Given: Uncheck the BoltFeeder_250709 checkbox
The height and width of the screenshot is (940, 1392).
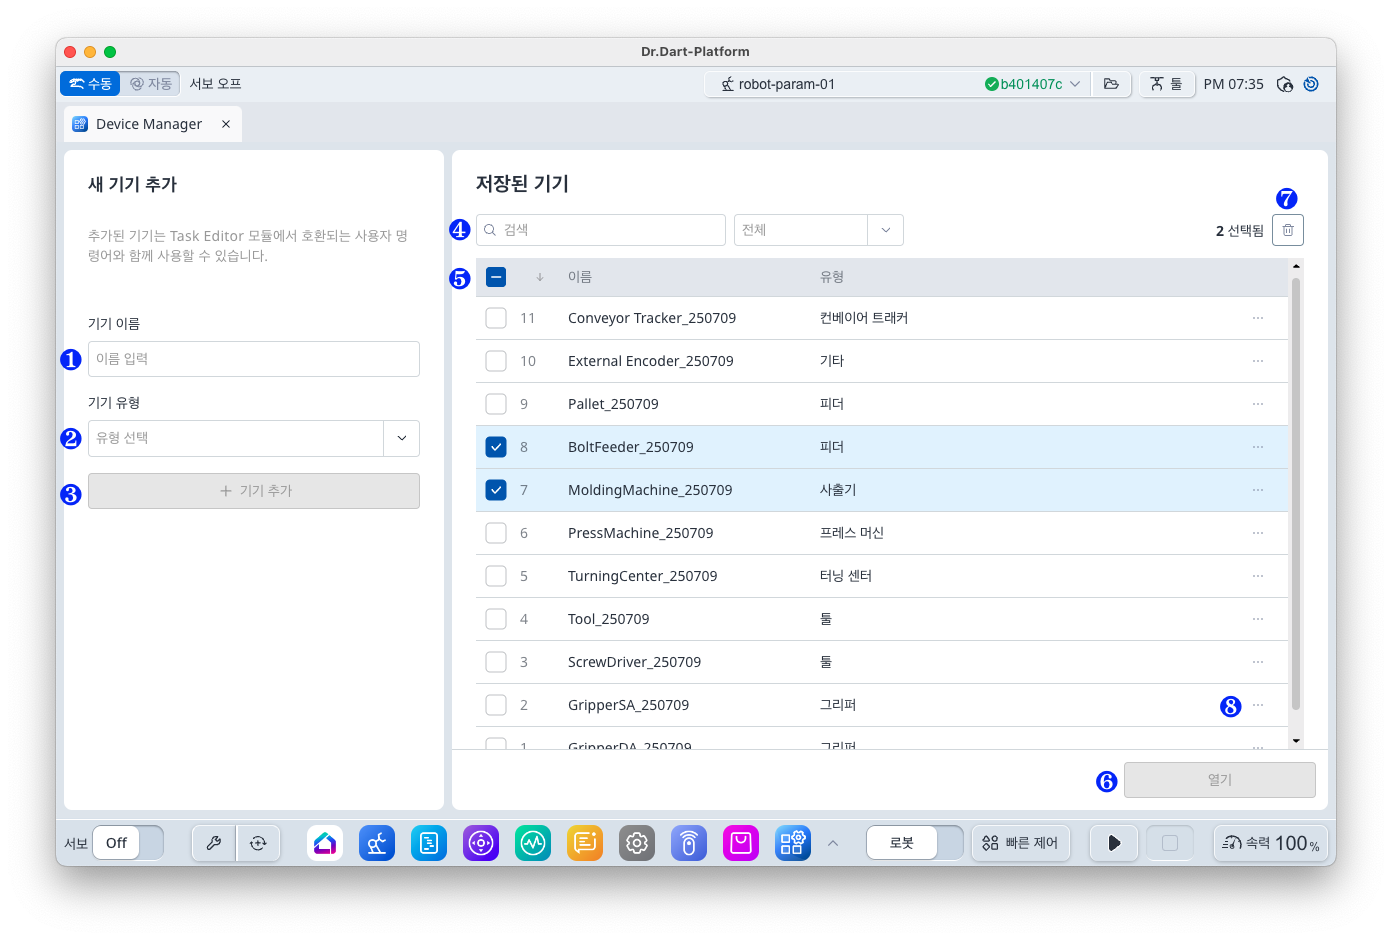Looking at the screenshot, I should click(496, 447).
